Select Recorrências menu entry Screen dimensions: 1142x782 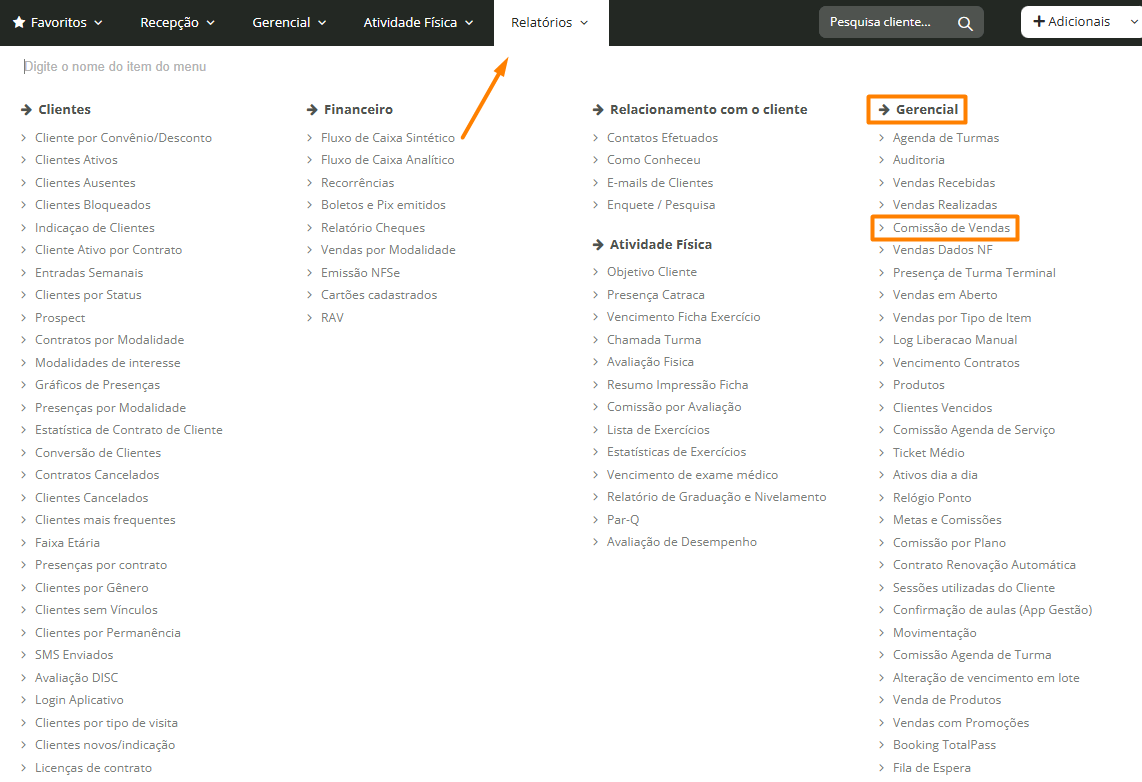(x=358, y=183)
